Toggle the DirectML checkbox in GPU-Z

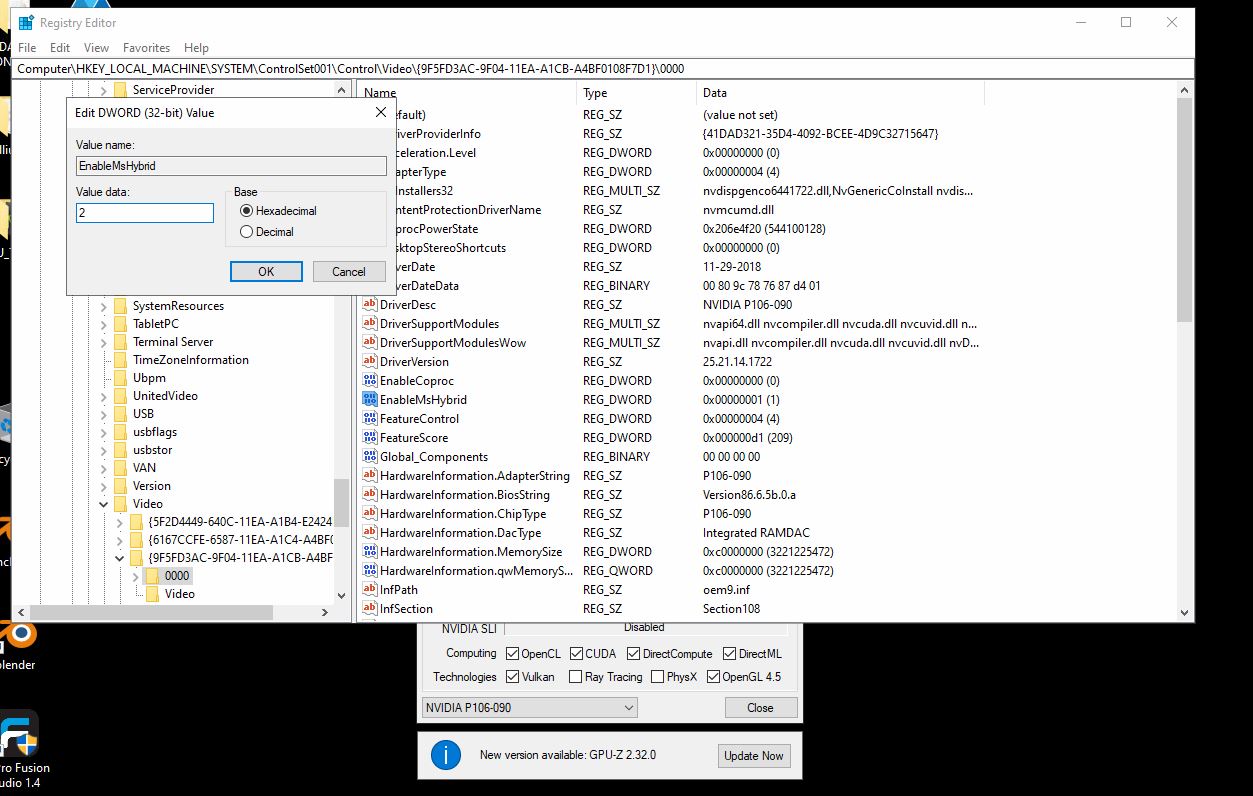pos(729,654)
